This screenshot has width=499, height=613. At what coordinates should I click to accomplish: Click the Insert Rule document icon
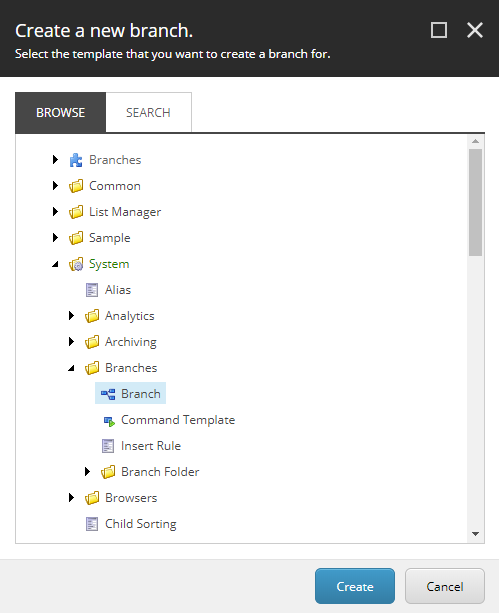(x=108, y=446)
